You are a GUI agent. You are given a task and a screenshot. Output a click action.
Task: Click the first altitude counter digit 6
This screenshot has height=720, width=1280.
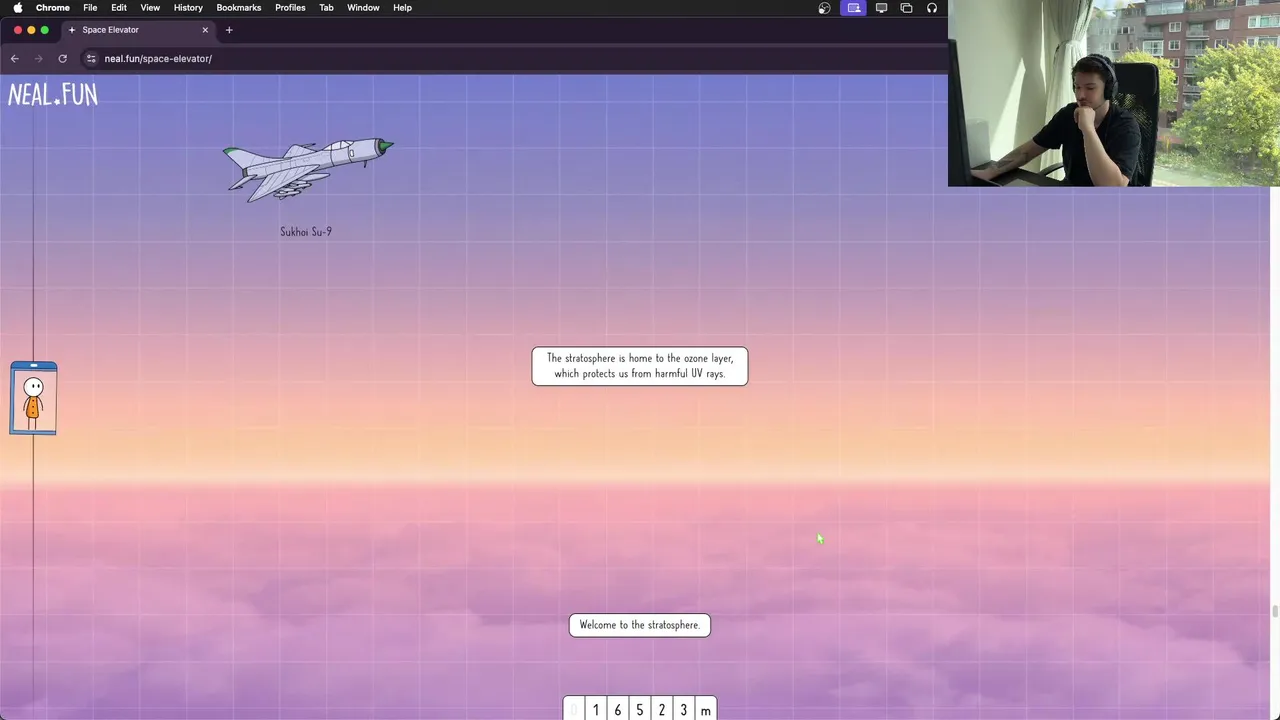tap(618, 710)
